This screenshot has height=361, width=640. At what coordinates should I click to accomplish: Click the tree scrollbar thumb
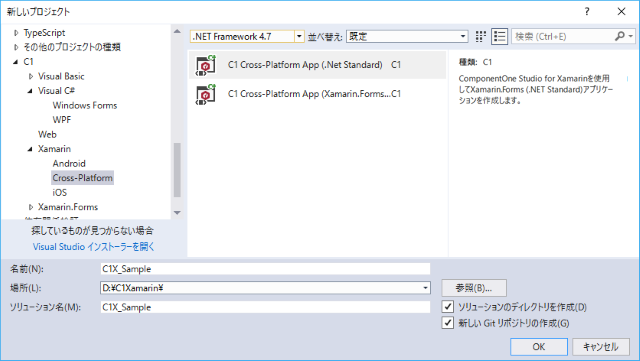coord(177,170)
